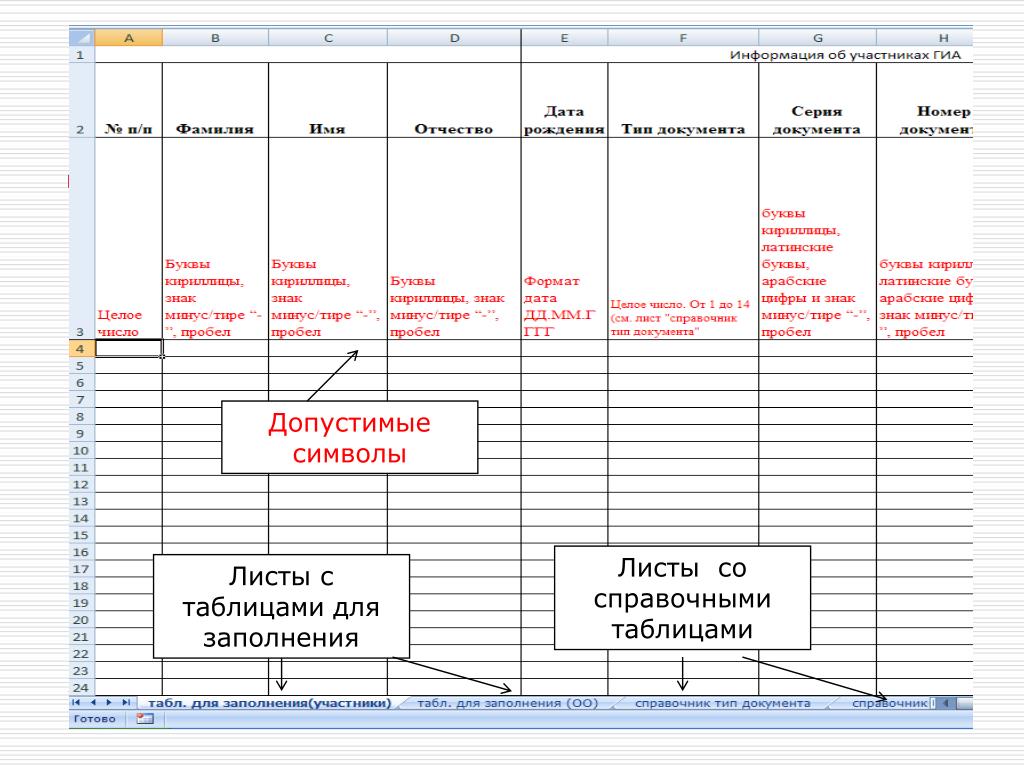1024x768 pixels.
Task: Switch to 'табл. для заполнения (ОО)' tab
Action: [x=507, y=703]
